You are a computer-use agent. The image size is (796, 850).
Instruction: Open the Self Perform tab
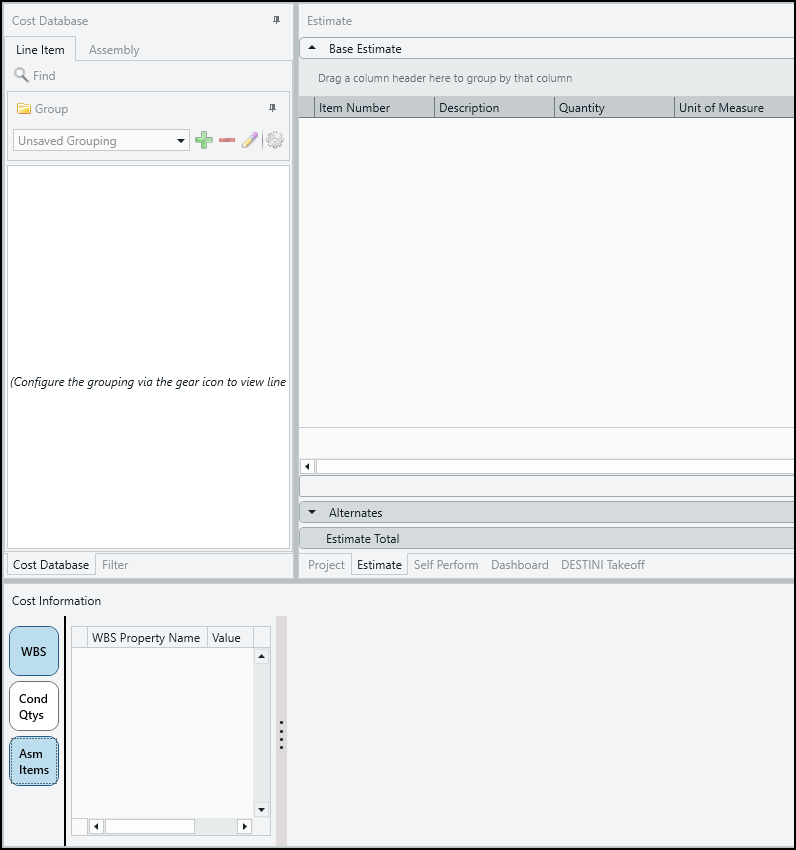coord(446,564)
